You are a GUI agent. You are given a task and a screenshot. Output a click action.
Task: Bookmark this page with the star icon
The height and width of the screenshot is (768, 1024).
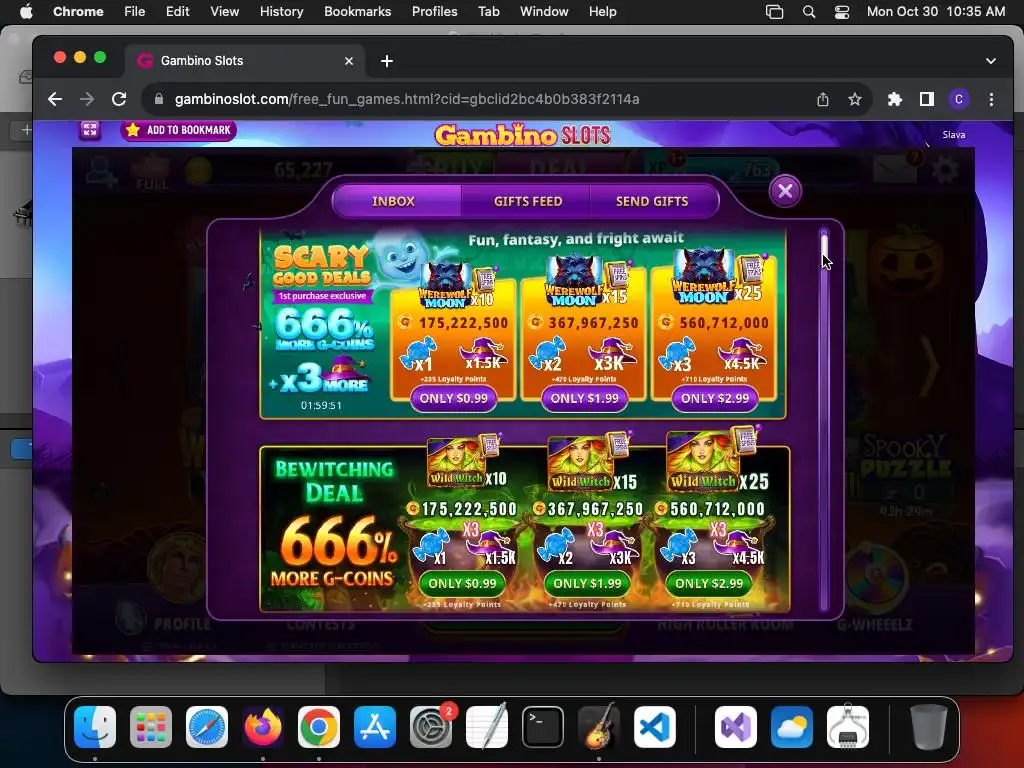(x=855, y=99)
